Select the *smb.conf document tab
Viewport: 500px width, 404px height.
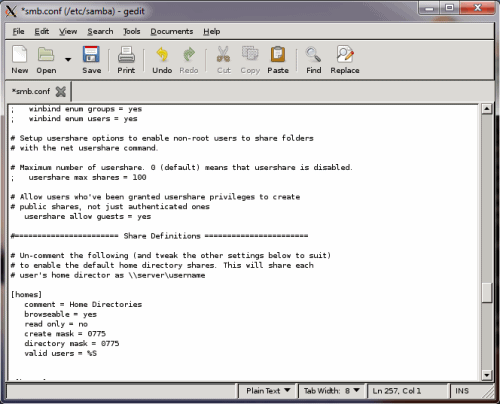(x=31, y=91)
